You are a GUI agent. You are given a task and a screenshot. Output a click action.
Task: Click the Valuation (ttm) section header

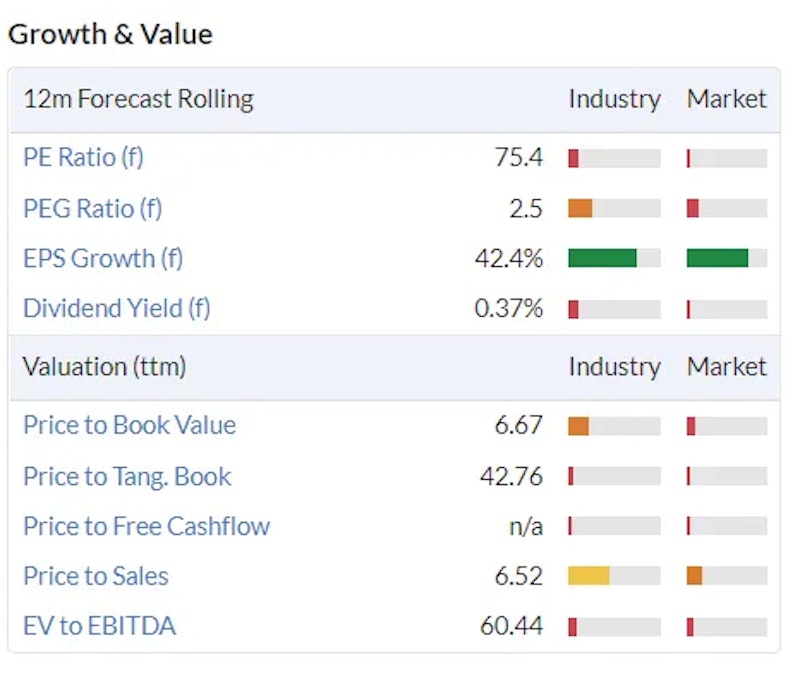click(104, 367)
